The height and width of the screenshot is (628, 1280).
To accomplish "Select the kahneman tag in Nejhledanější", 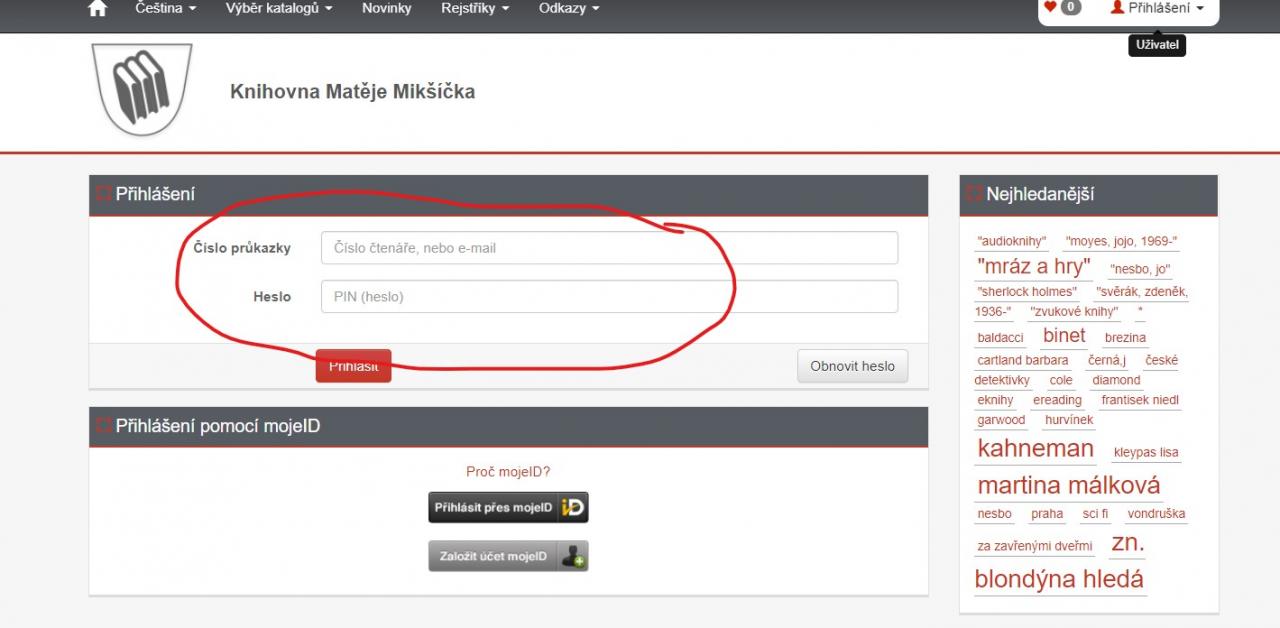I will tap(1035, 449).
